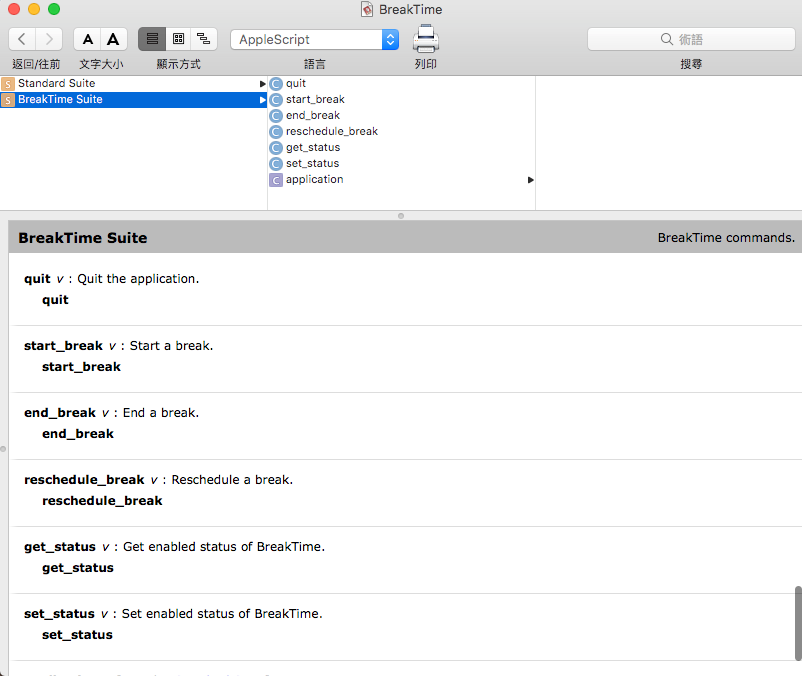Select reschedule_break in the column list

tap(402, 131)
